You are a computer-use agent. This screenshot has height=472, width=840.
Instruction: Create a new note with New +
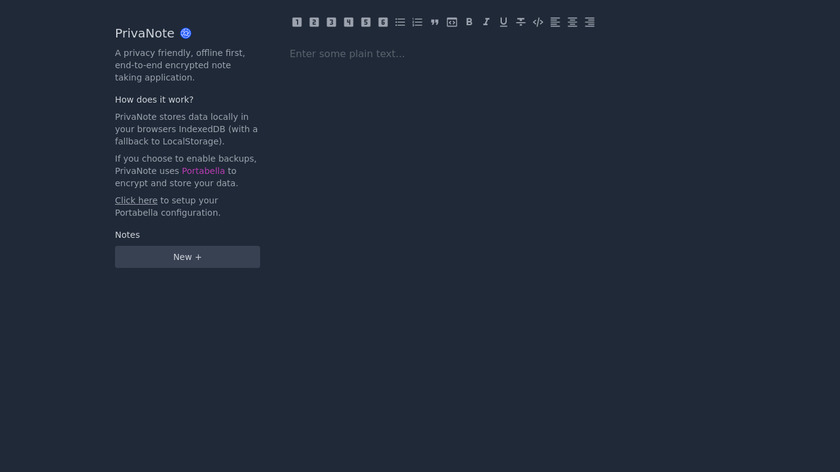coord(188,257)
